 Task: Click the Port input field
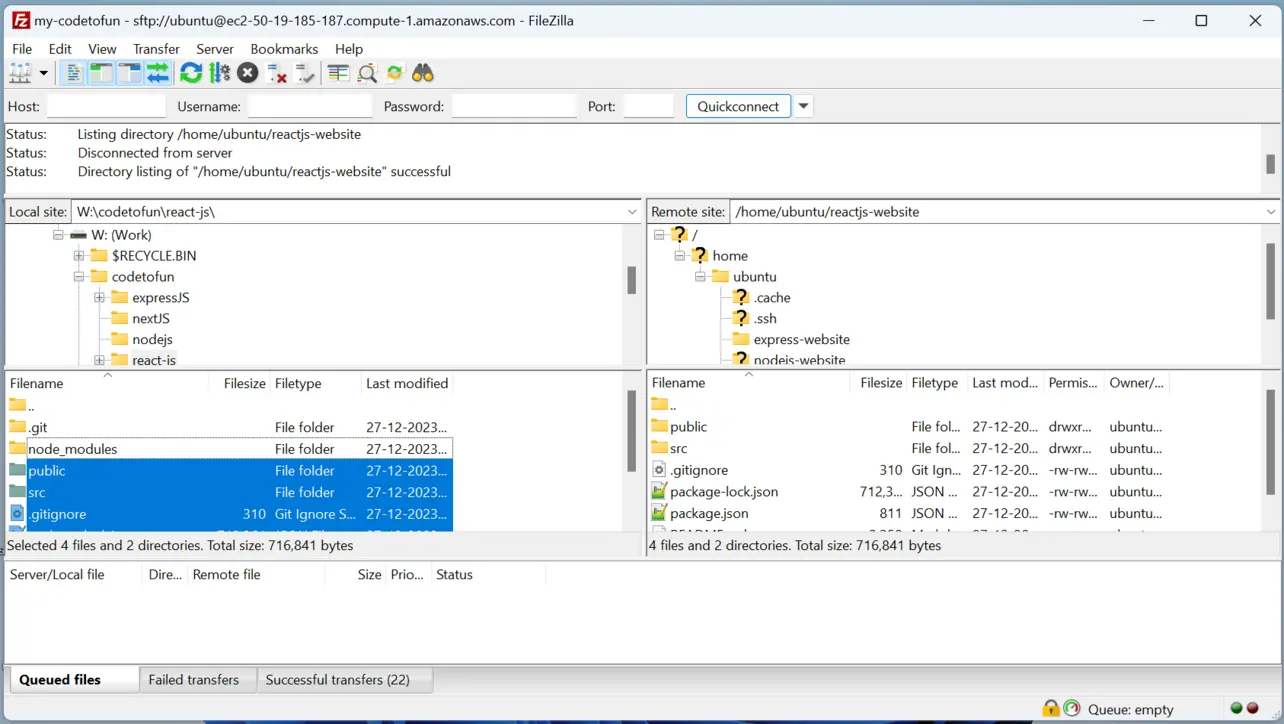(x=649, y=106)
